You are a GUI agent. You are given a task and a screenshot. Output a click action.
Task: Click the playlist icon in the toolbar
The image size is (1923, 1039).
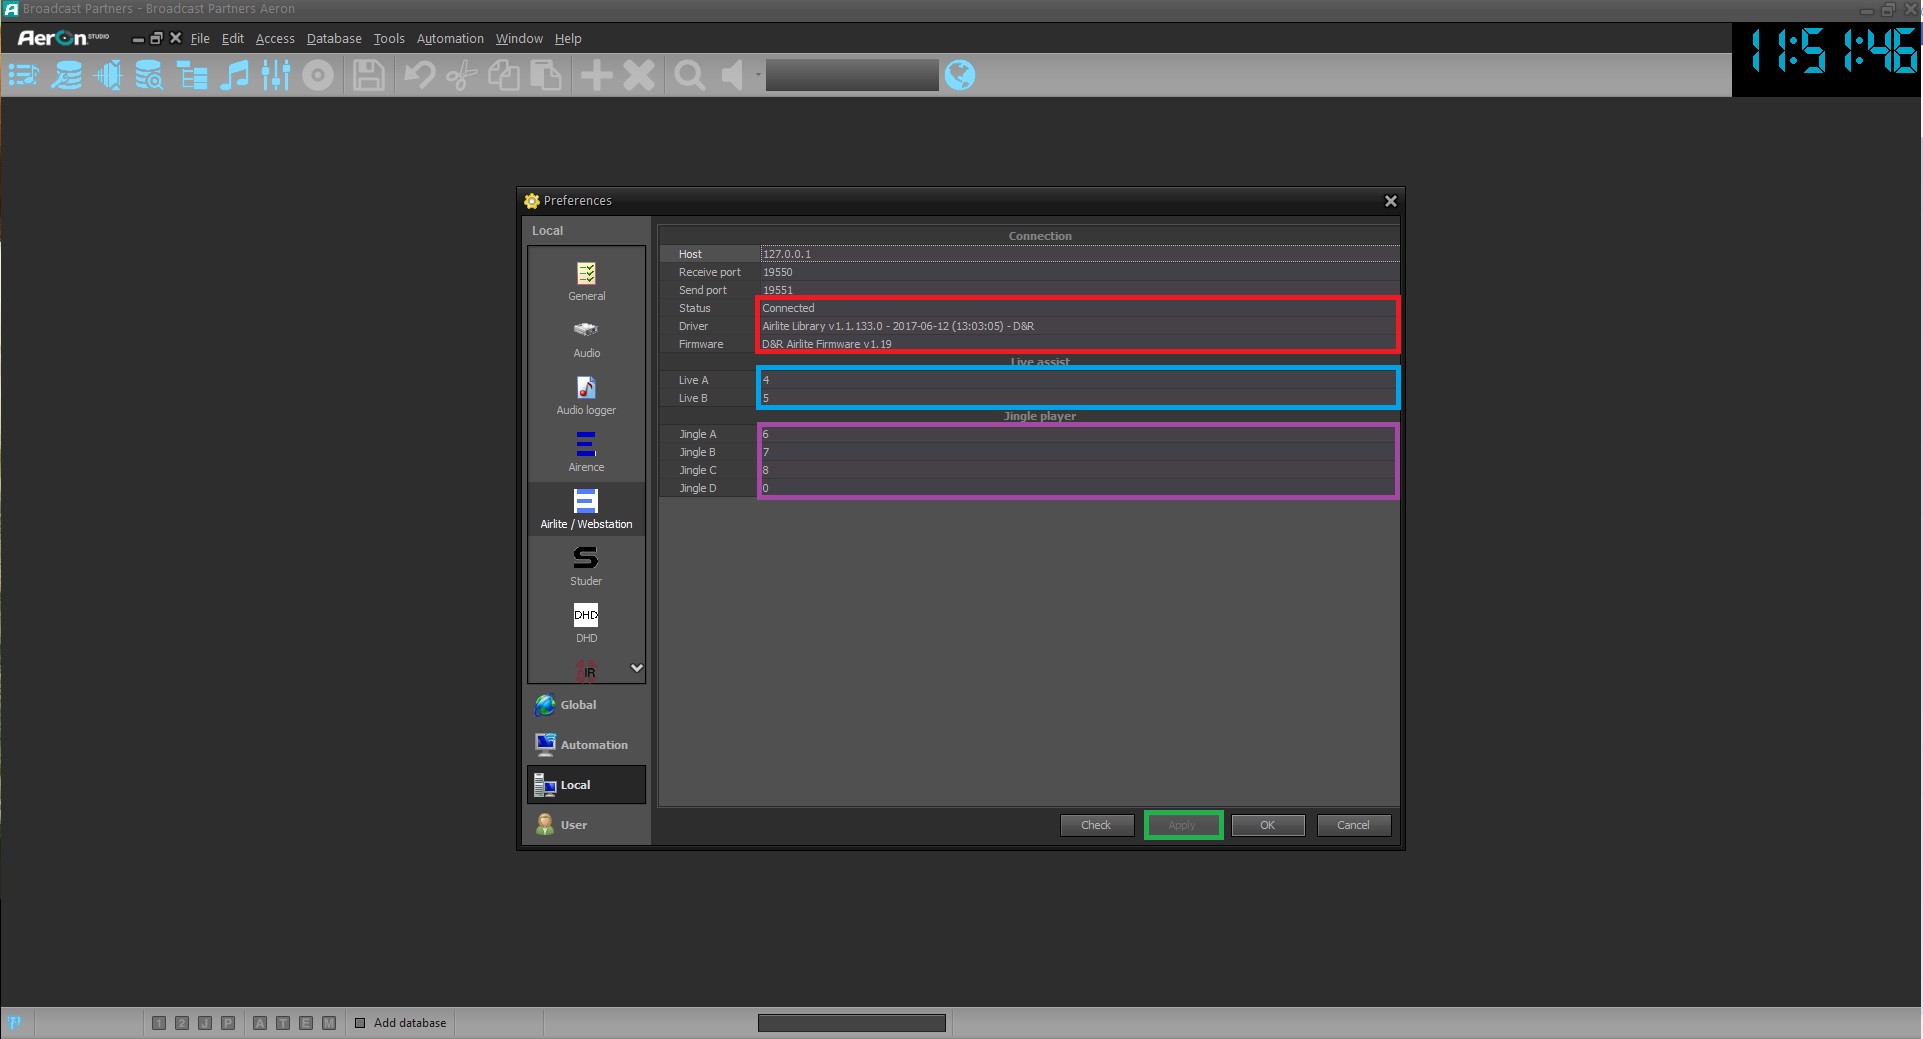tap(23, 75)
